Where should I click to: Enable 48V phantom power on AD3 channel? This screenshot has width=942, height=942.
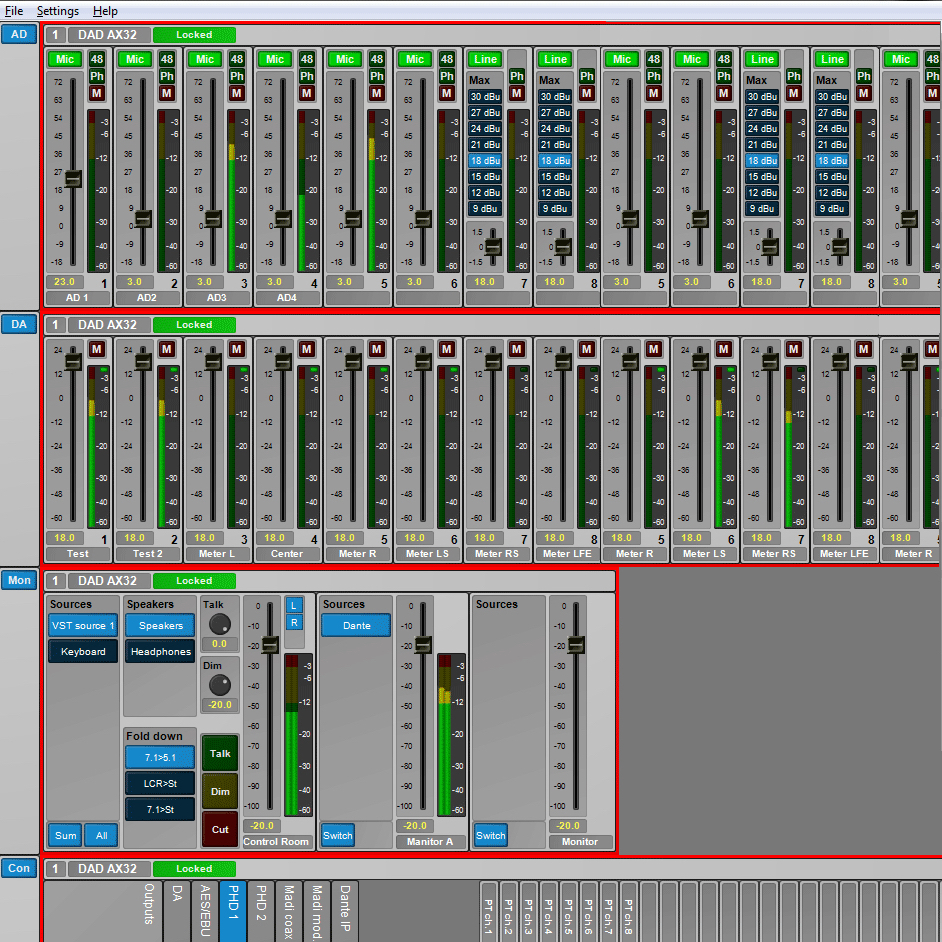point(237,59)
